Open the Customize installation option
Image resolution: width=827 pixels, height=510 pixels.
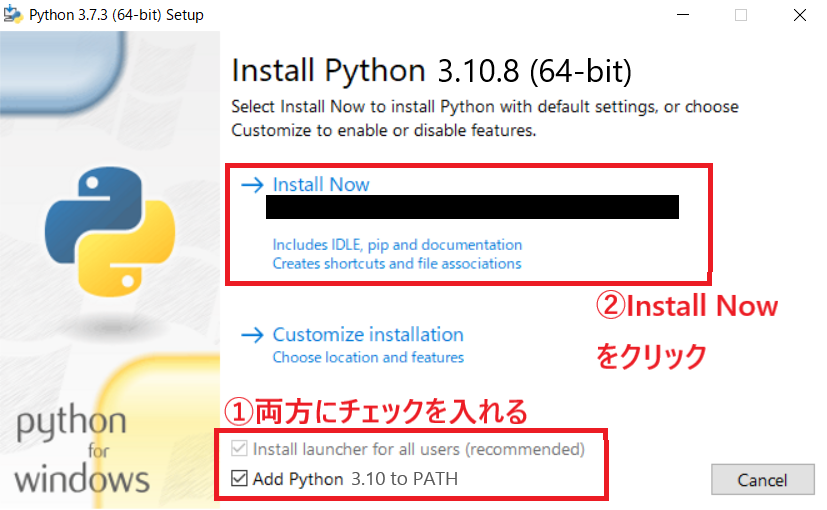tap(368, 335)
